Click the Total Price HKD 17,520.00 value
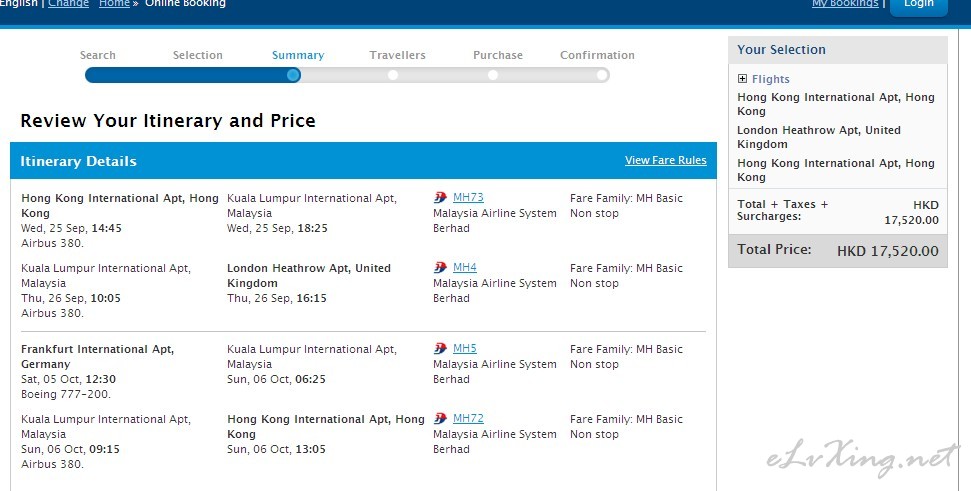 888,251
